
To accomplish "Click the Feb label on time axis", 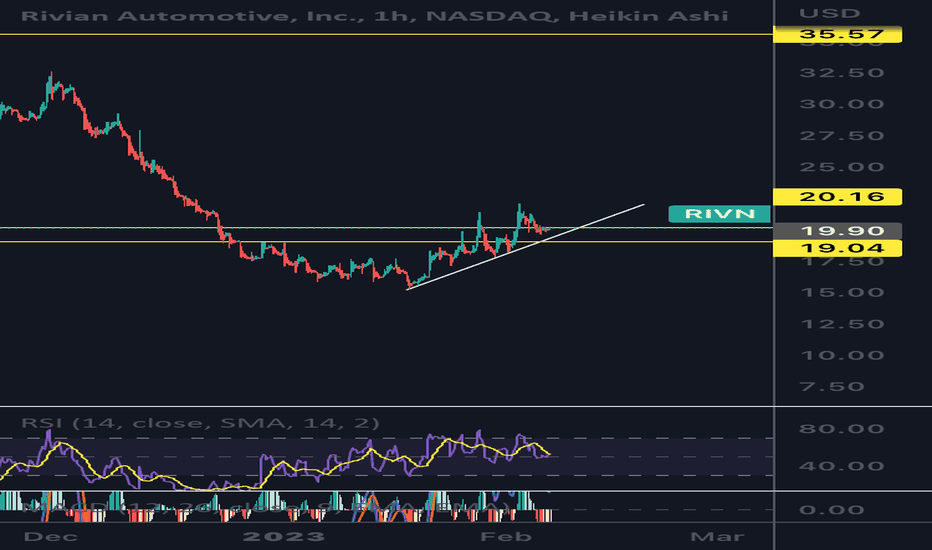I will point(505,537).
